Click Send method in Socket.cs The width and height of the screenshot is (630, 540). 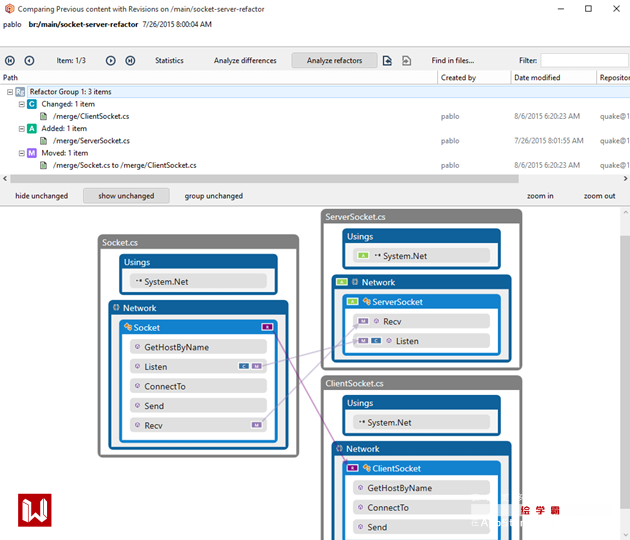(198, 406)
